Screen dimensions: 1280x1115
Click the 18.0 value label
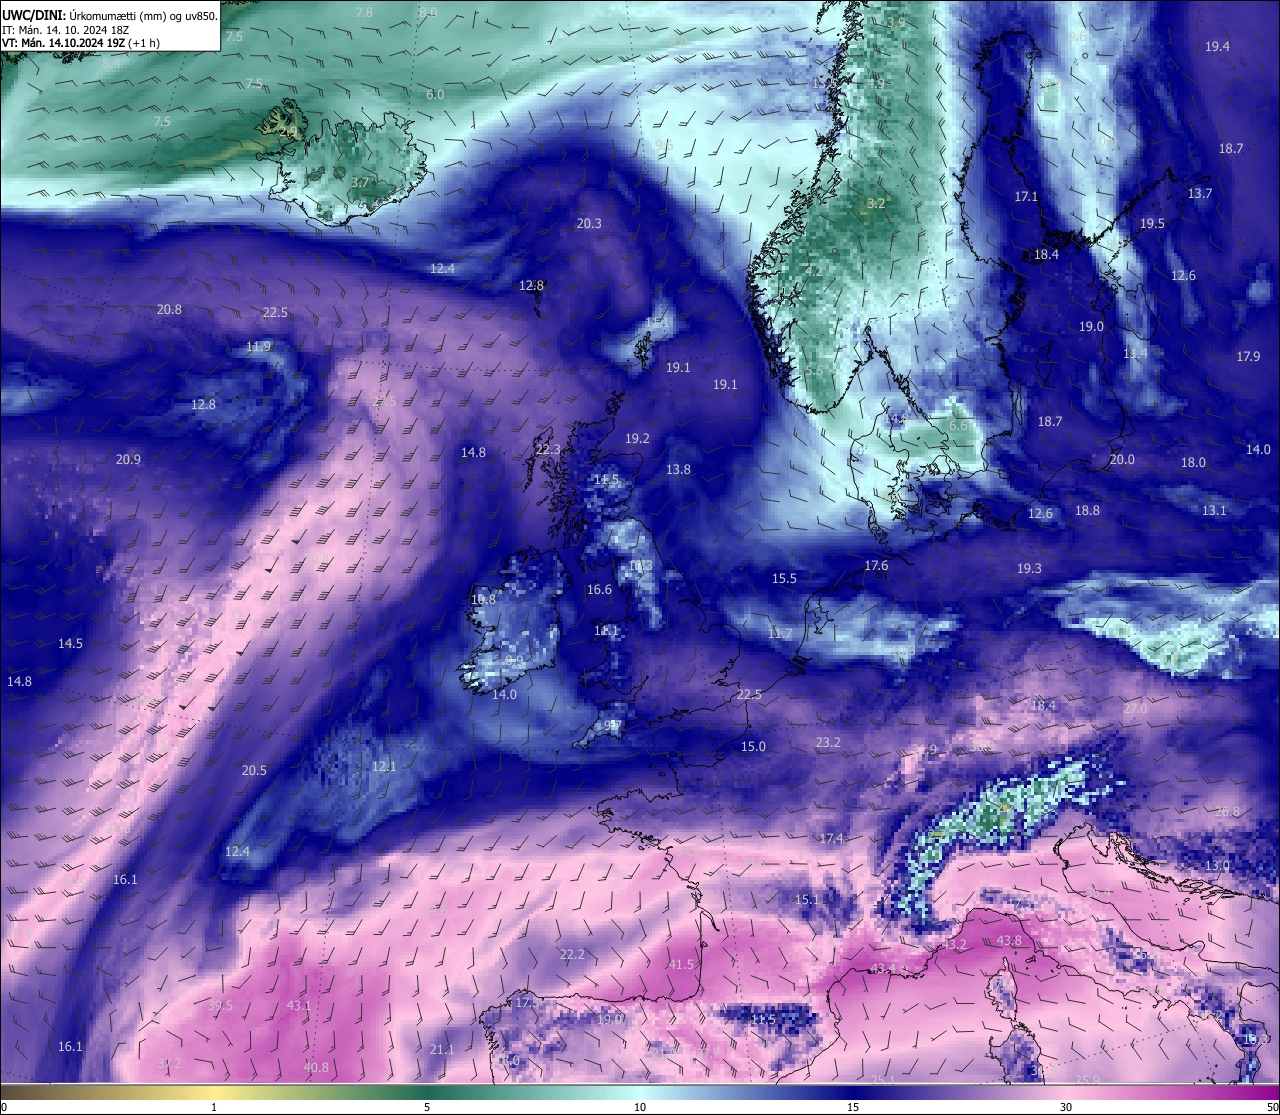[x=1193, y=462]
